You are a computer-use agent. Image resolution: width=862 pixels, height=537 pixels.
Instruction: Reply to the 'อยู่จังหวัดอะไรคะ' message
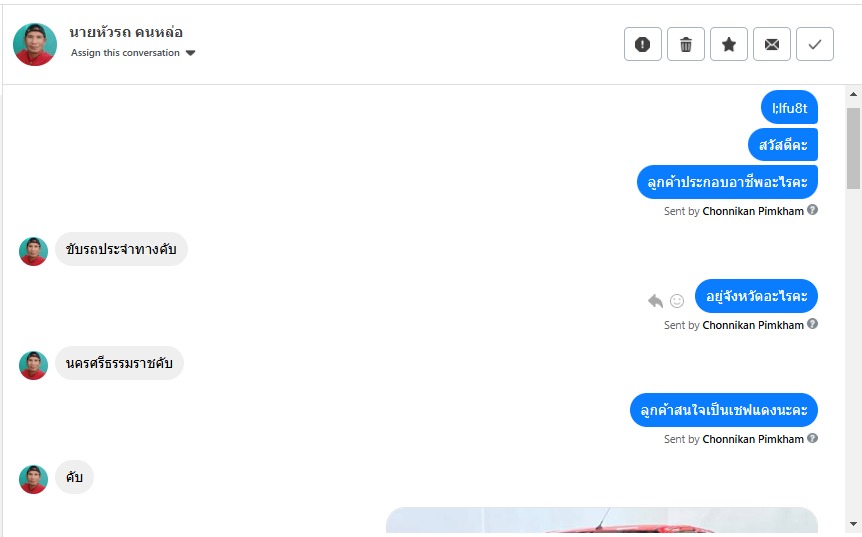click(655, 300)
